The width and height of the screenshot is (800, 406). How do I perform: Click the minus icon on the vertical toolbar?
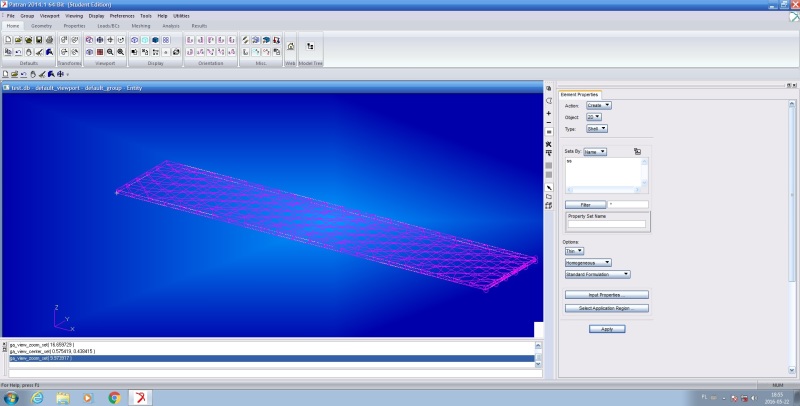point(548,122)
